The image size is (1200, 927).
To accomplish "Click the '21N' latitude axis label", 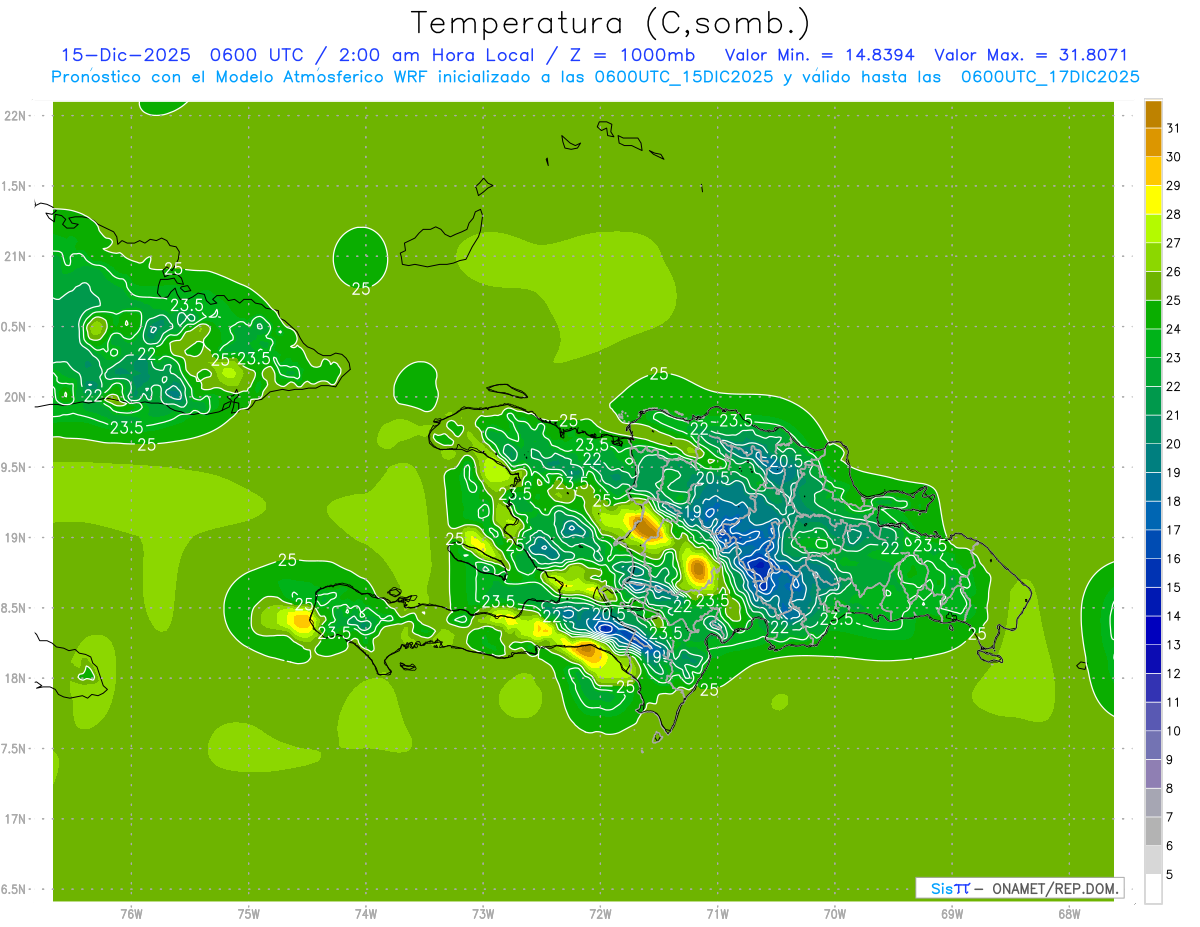I will 14,256.
